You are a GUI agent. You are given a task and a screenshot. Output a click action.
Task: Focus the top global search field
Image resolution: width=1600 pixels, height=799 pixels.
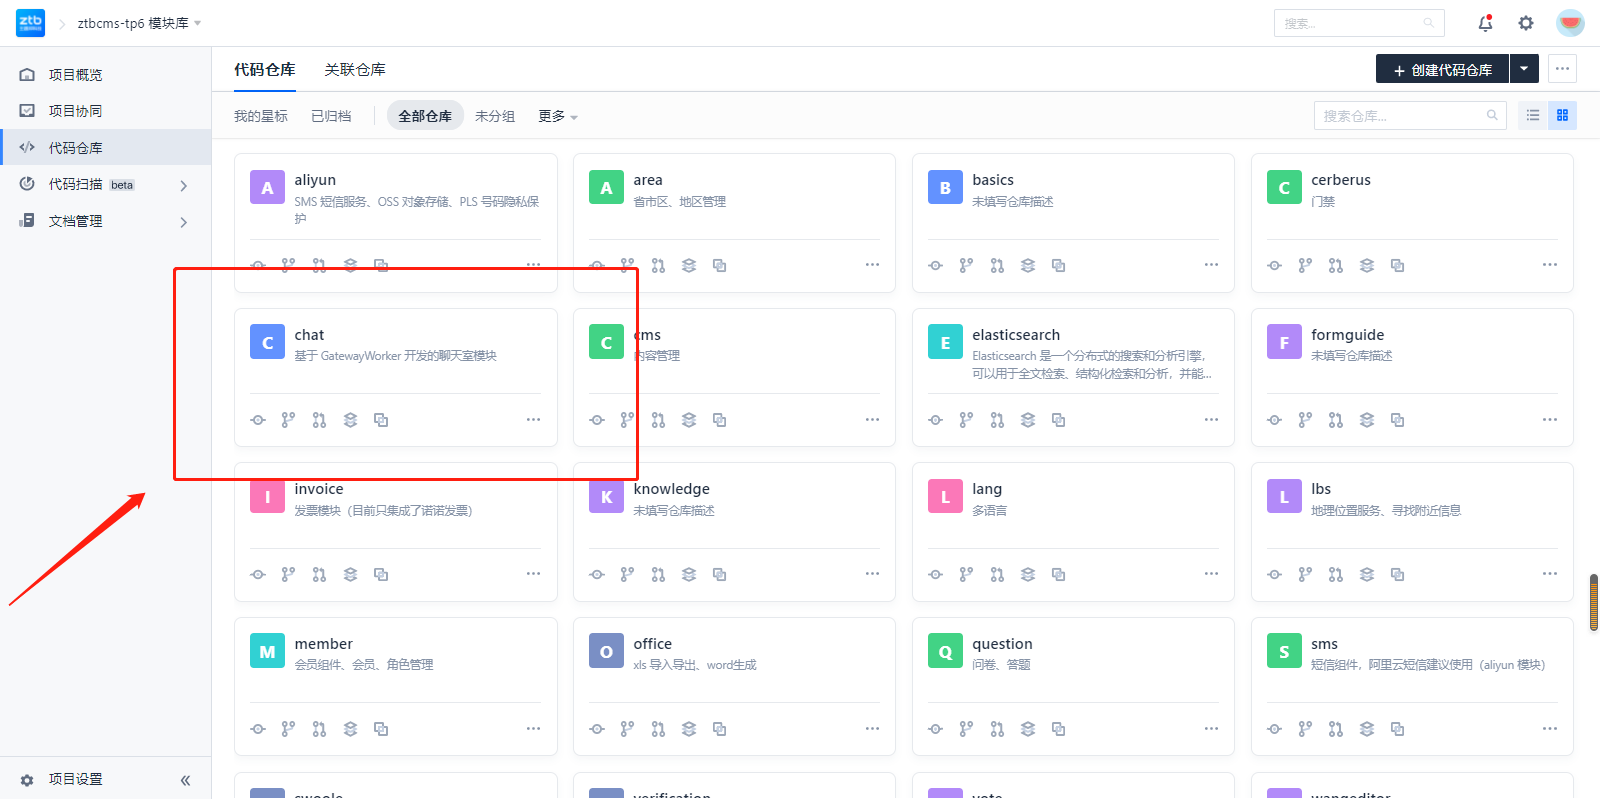click(x=1359, y=23)
